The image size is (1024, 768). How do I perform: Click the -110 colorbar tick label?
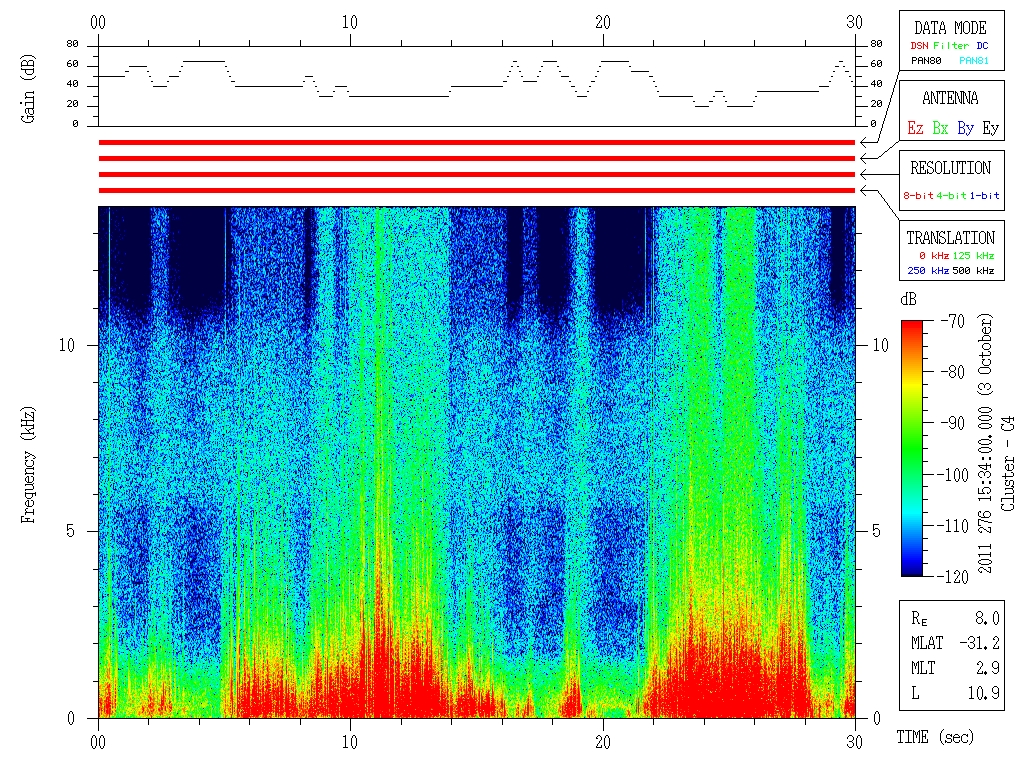pos(955,526)
